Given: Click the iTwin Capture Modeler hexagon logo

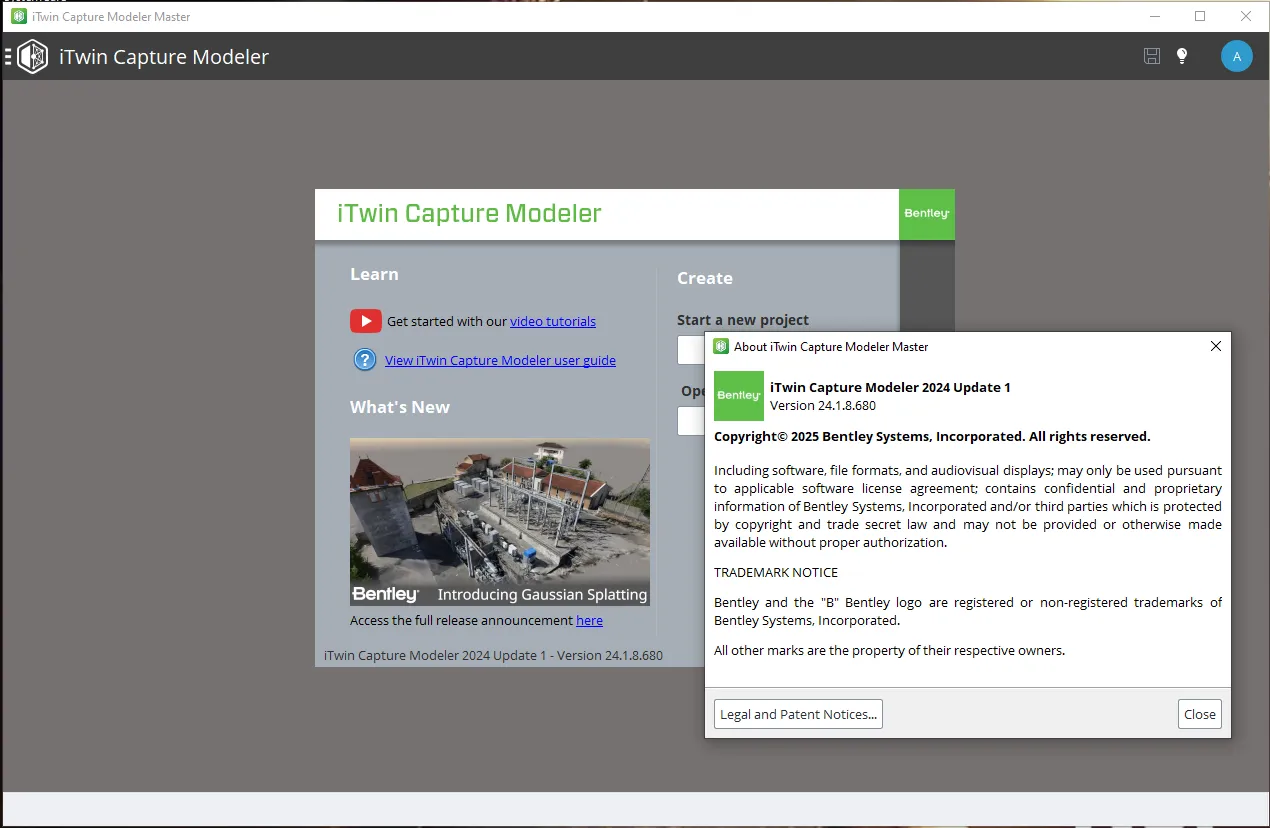Looking at the screenshot, I should click(x=33, y=56).
